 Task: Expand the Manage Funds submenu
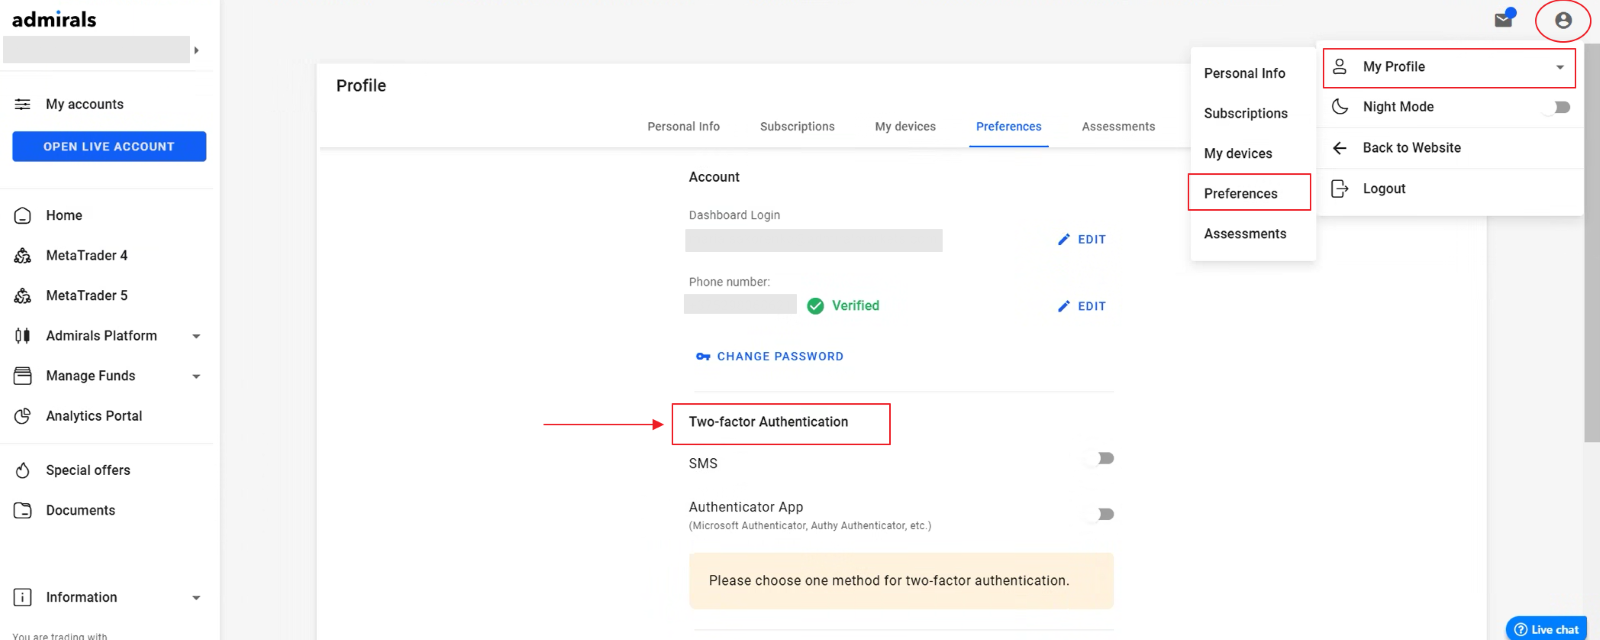(x=196, y=376)
